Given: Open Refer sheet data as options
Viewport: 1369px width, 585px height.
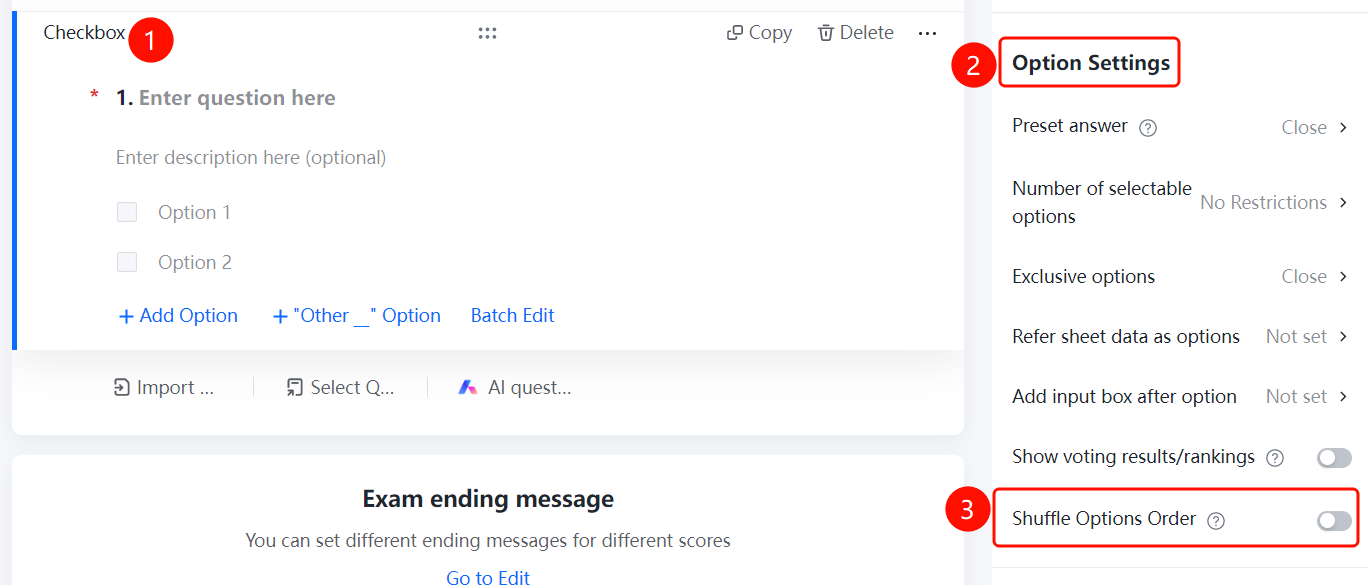Looking at the screenshot, I should (x=1181, y=336).
